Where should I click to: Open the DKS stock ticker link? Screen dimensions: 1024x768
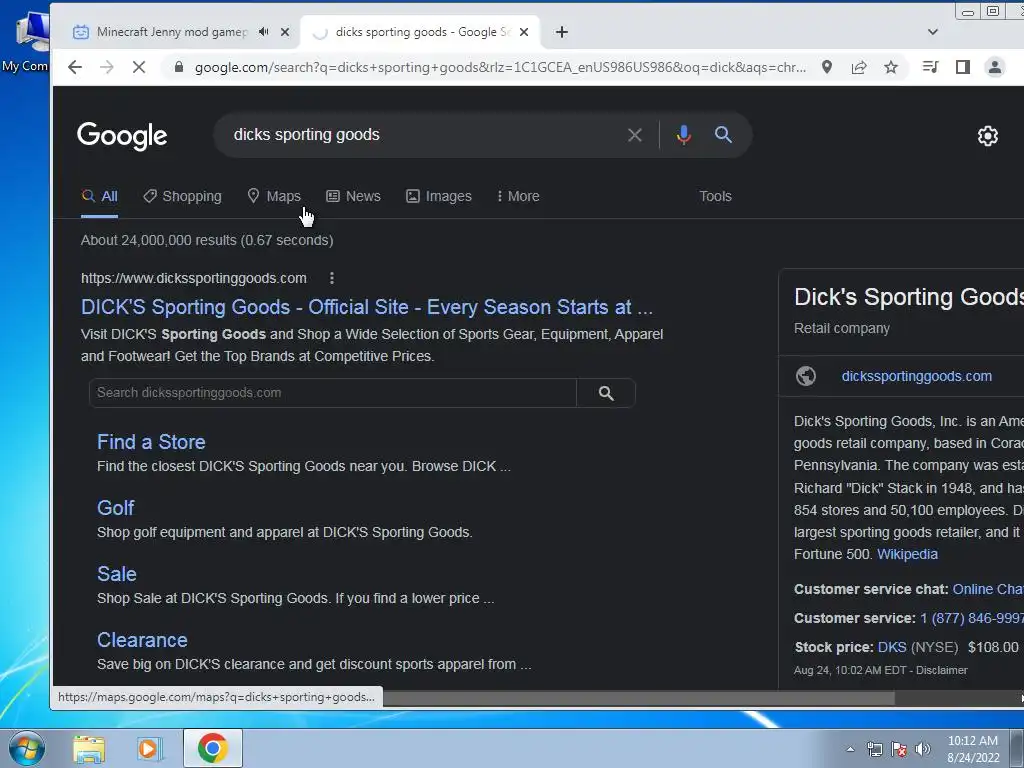[x=891, y=647]
